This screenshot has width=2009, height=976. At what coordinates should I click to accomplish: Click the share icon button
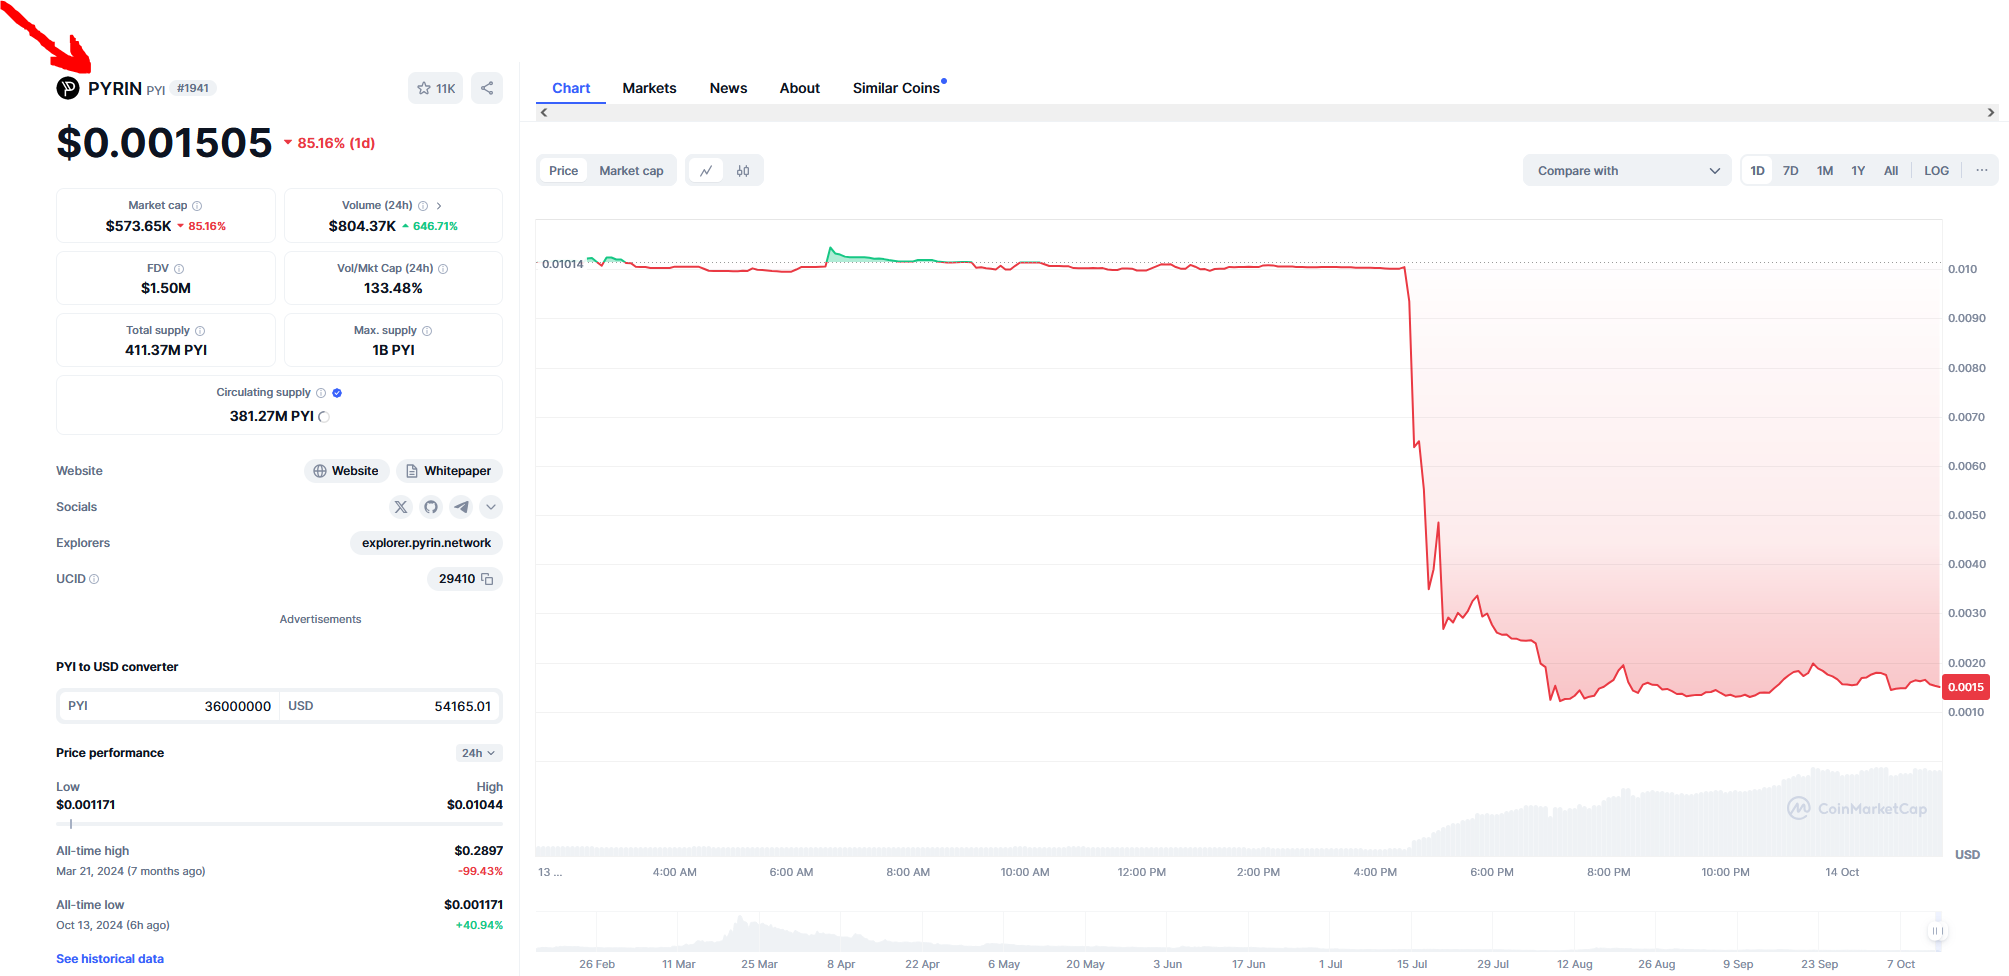[x=487, y=88]
